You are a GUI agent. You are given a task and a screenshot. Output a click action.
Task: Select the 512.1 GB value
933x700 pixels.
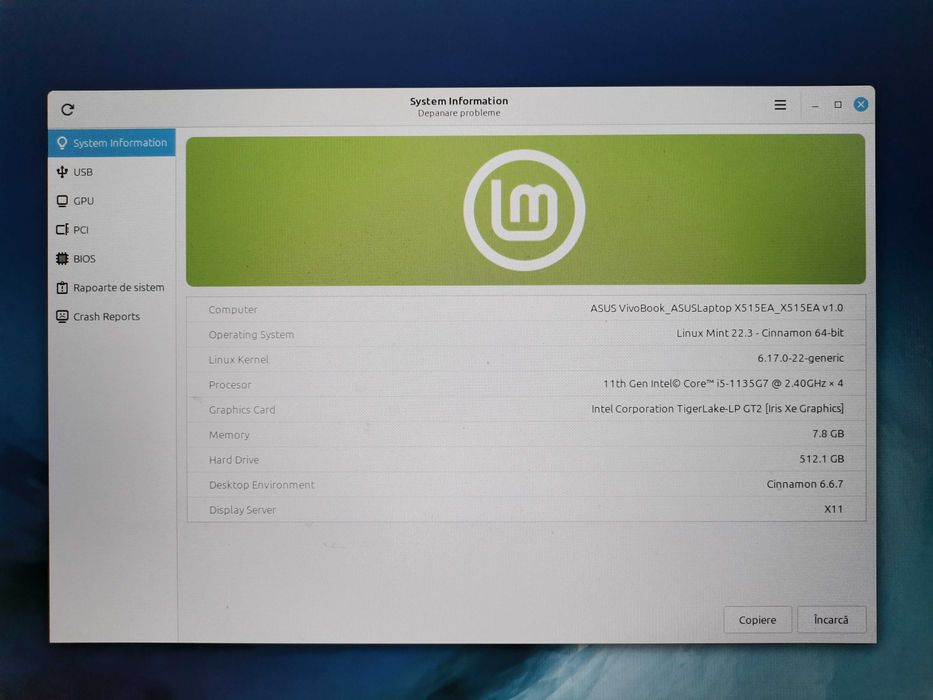822,458
